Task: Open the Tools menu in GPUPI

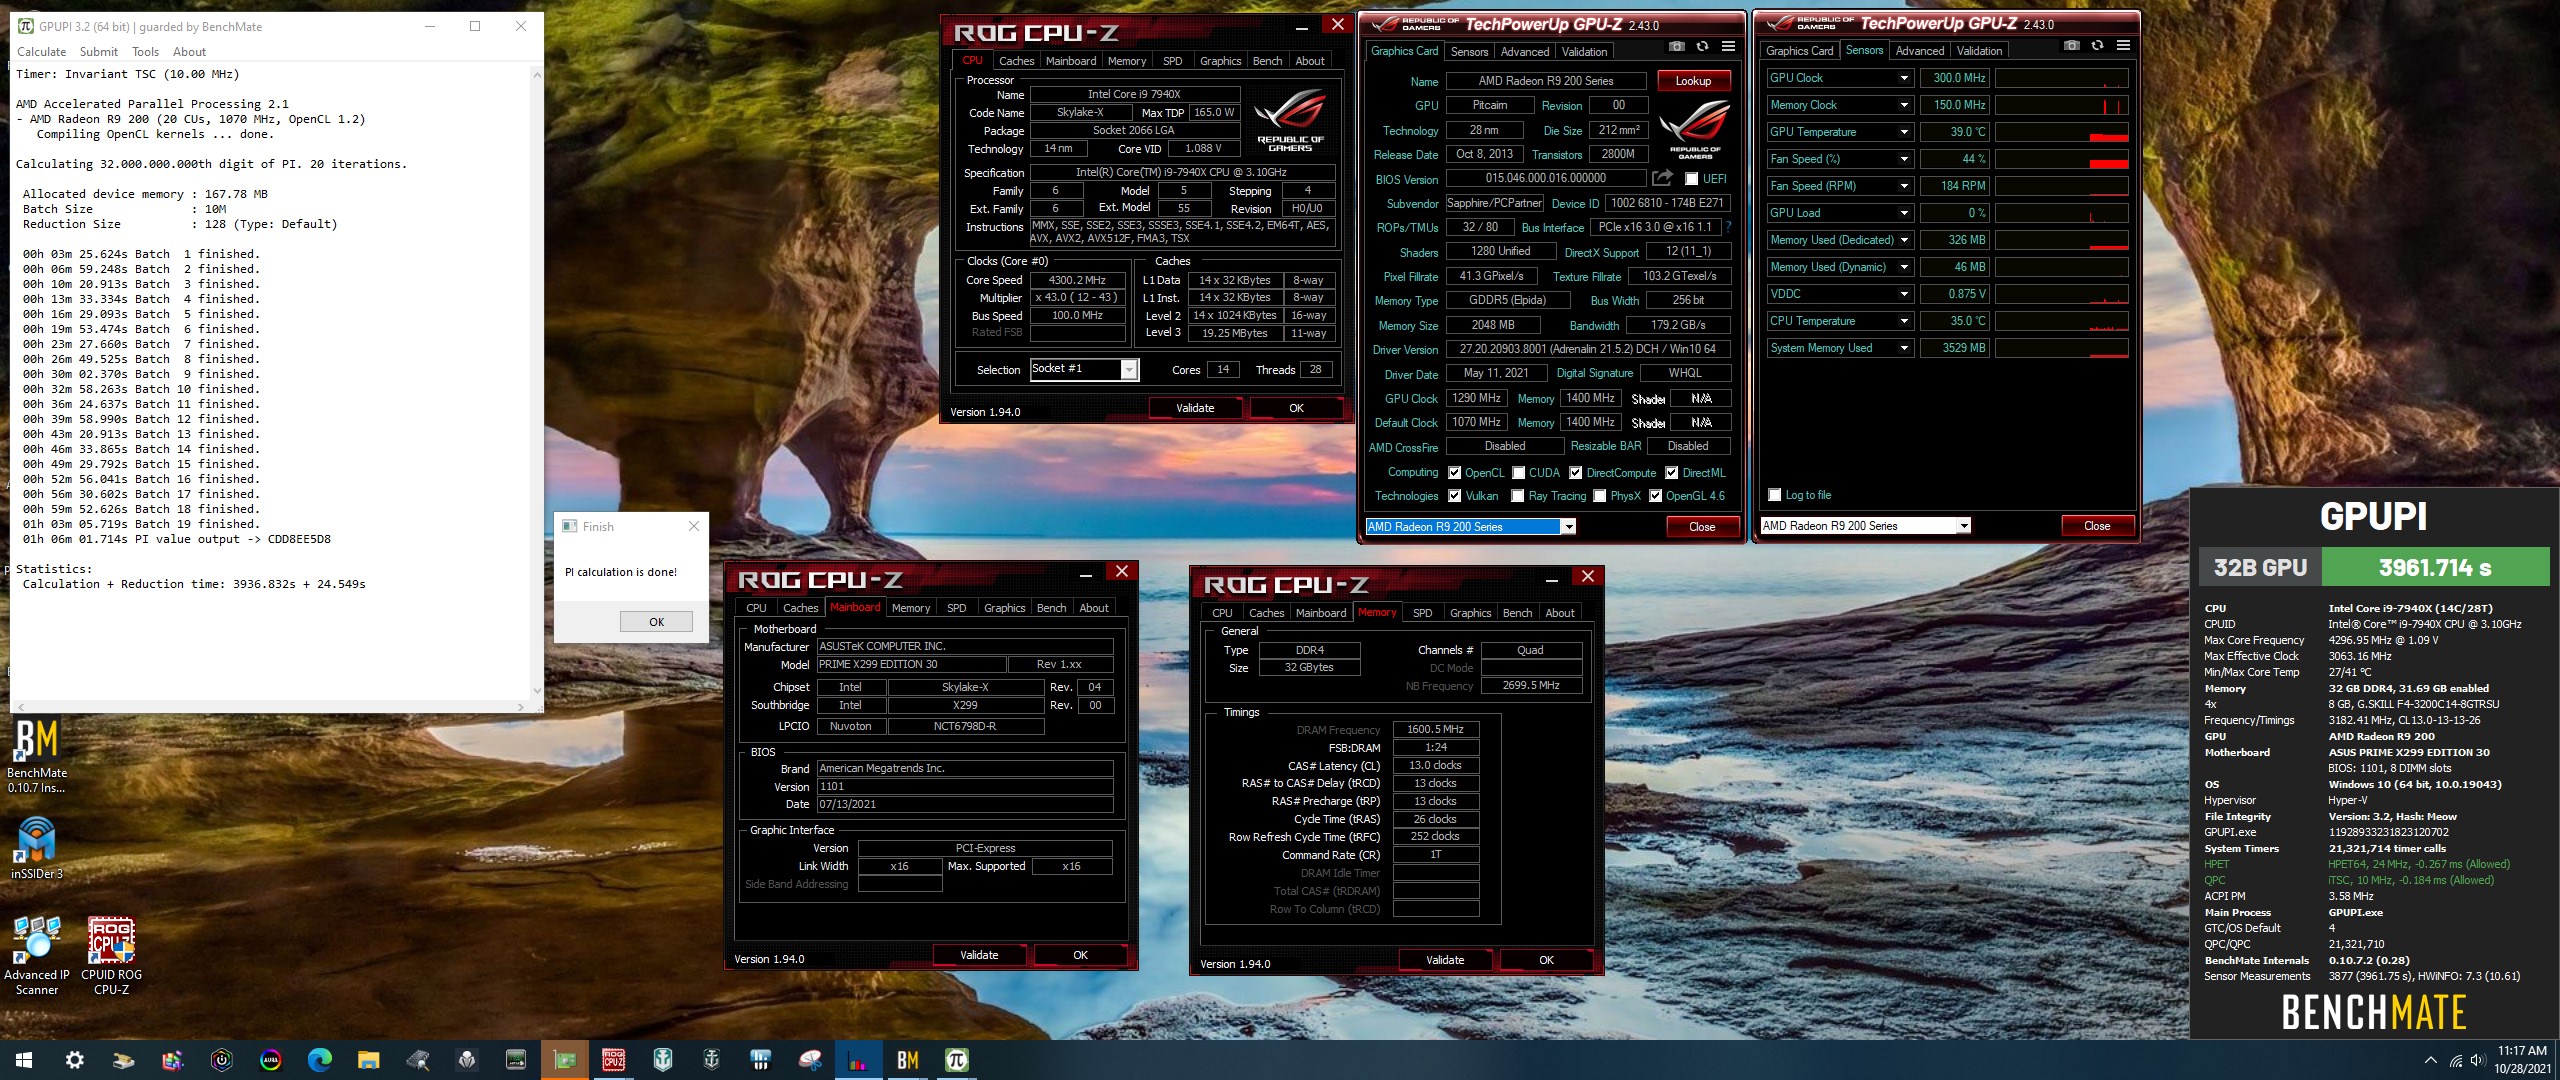Action: (146, 52)
